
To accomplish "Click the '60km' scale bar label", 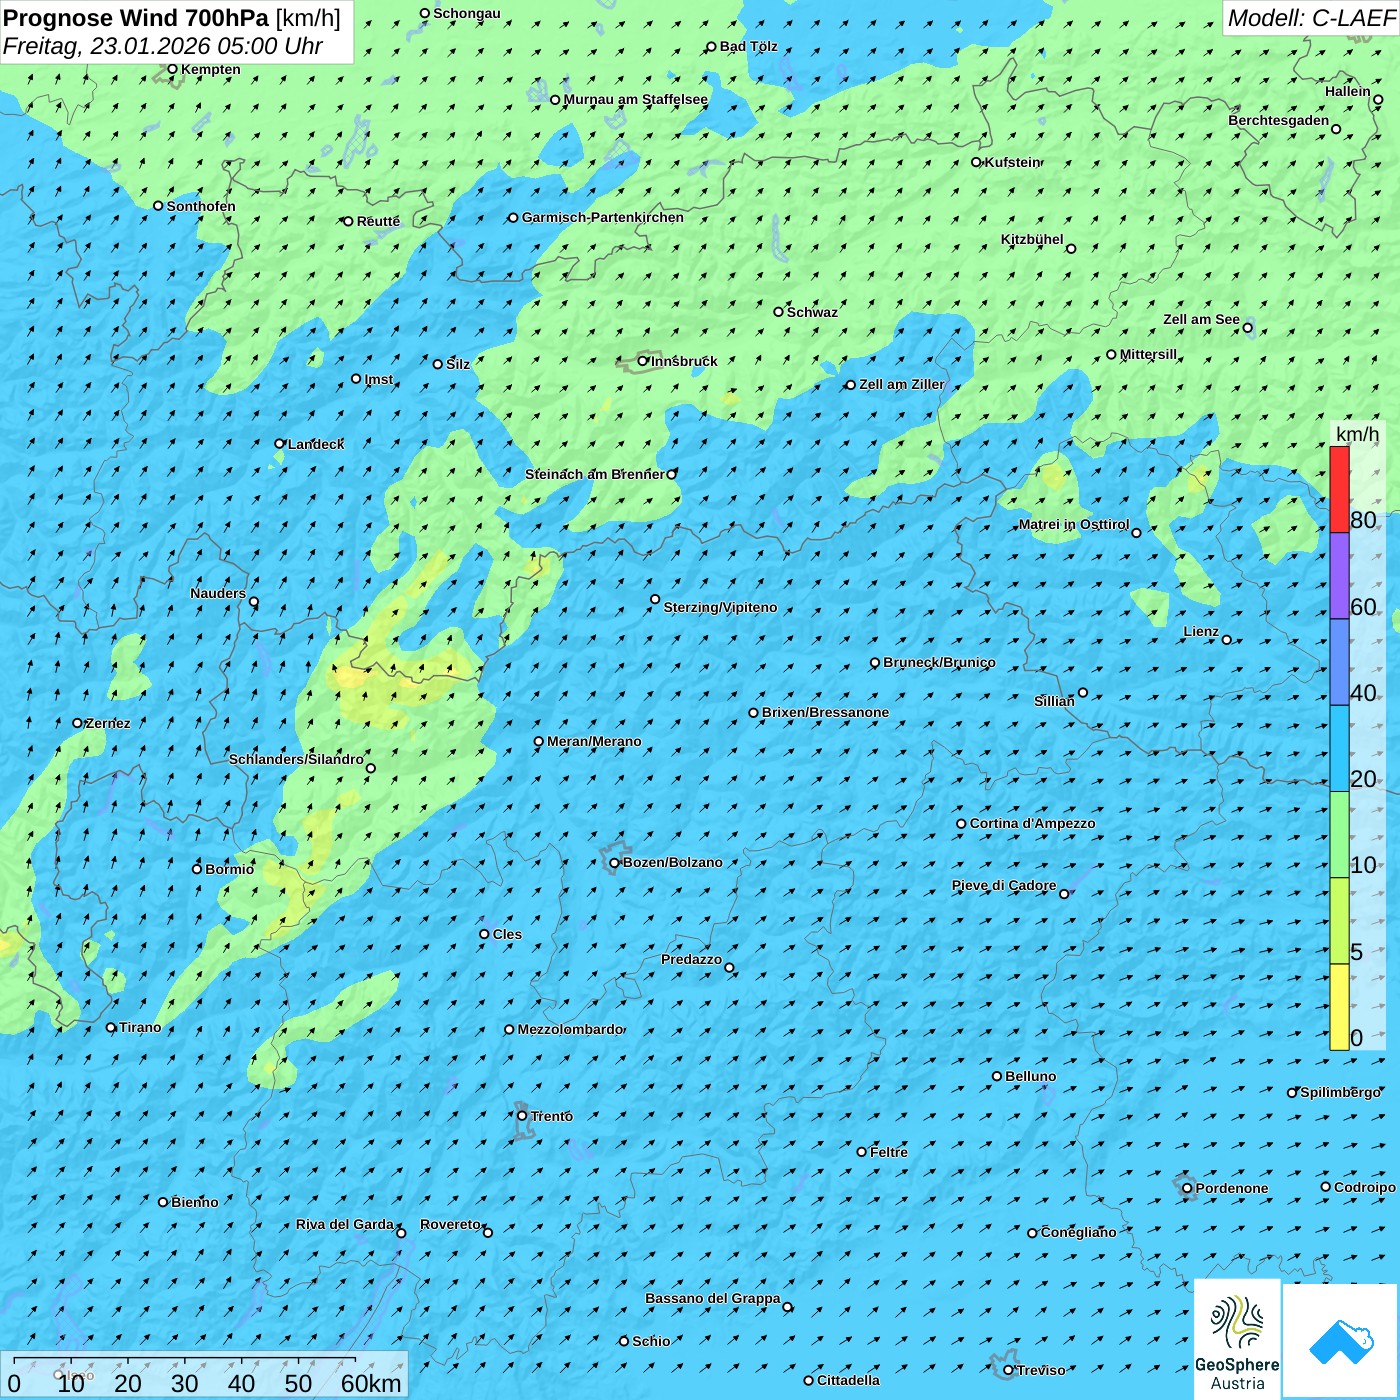I will coord(371,1383).
